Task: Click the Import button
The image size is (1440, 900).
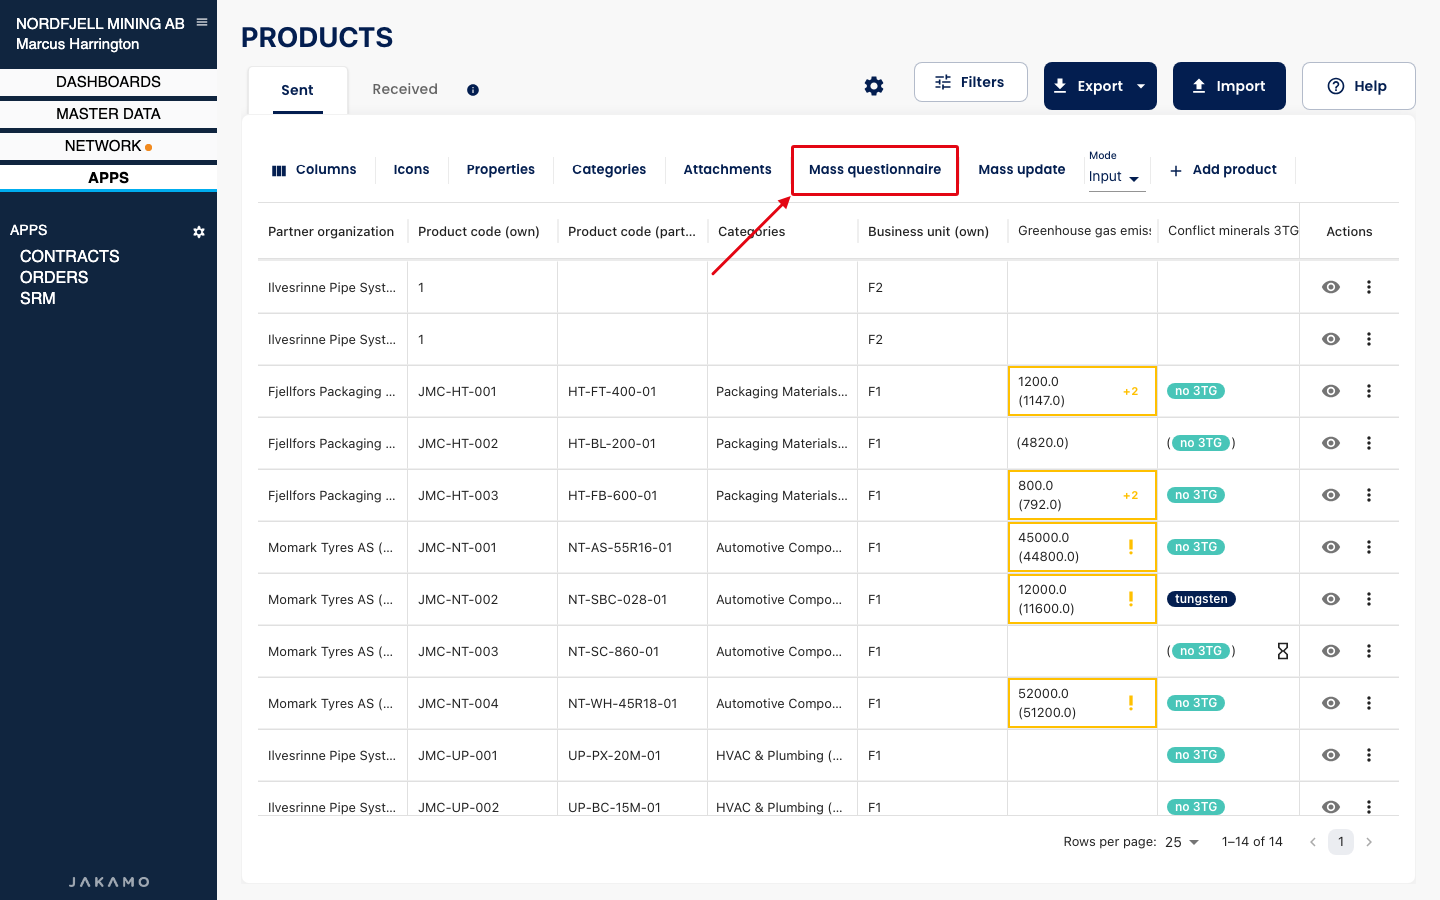Action: coord(1229,86)
